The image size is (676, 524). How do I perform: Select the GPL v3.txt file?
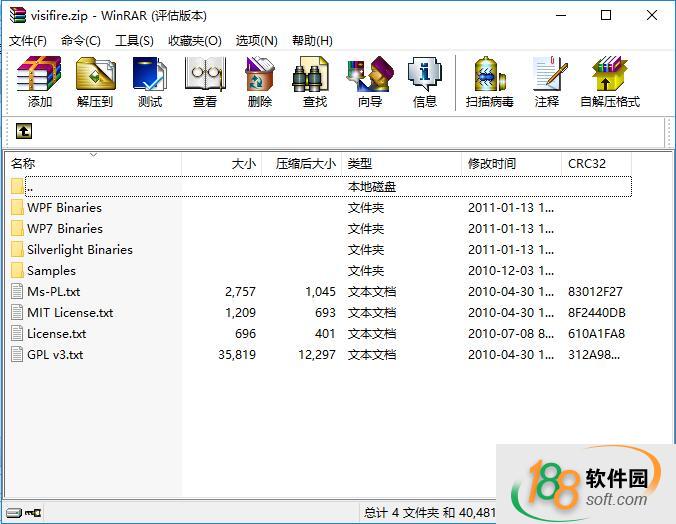[55, 355]
